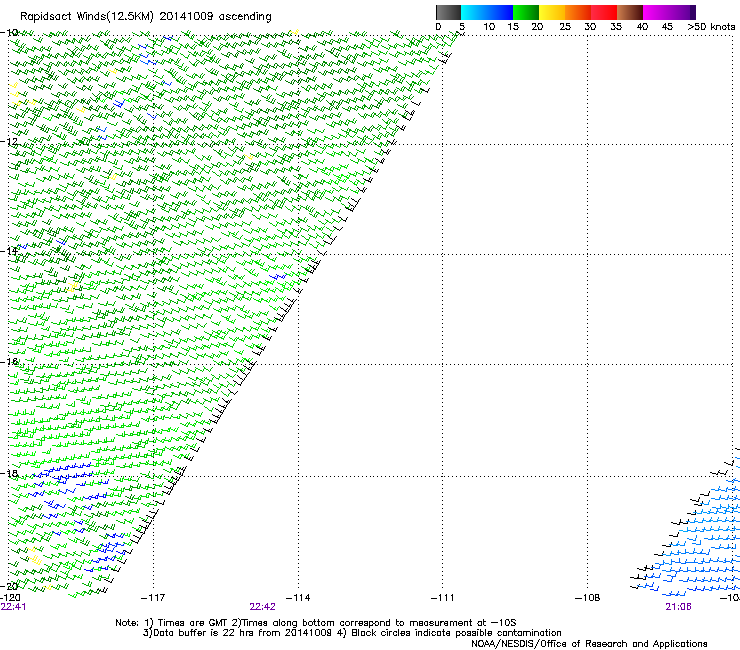Click the red 30-35 knots legend swatch
Screen dimensions: 740x650
pos(604,12)
